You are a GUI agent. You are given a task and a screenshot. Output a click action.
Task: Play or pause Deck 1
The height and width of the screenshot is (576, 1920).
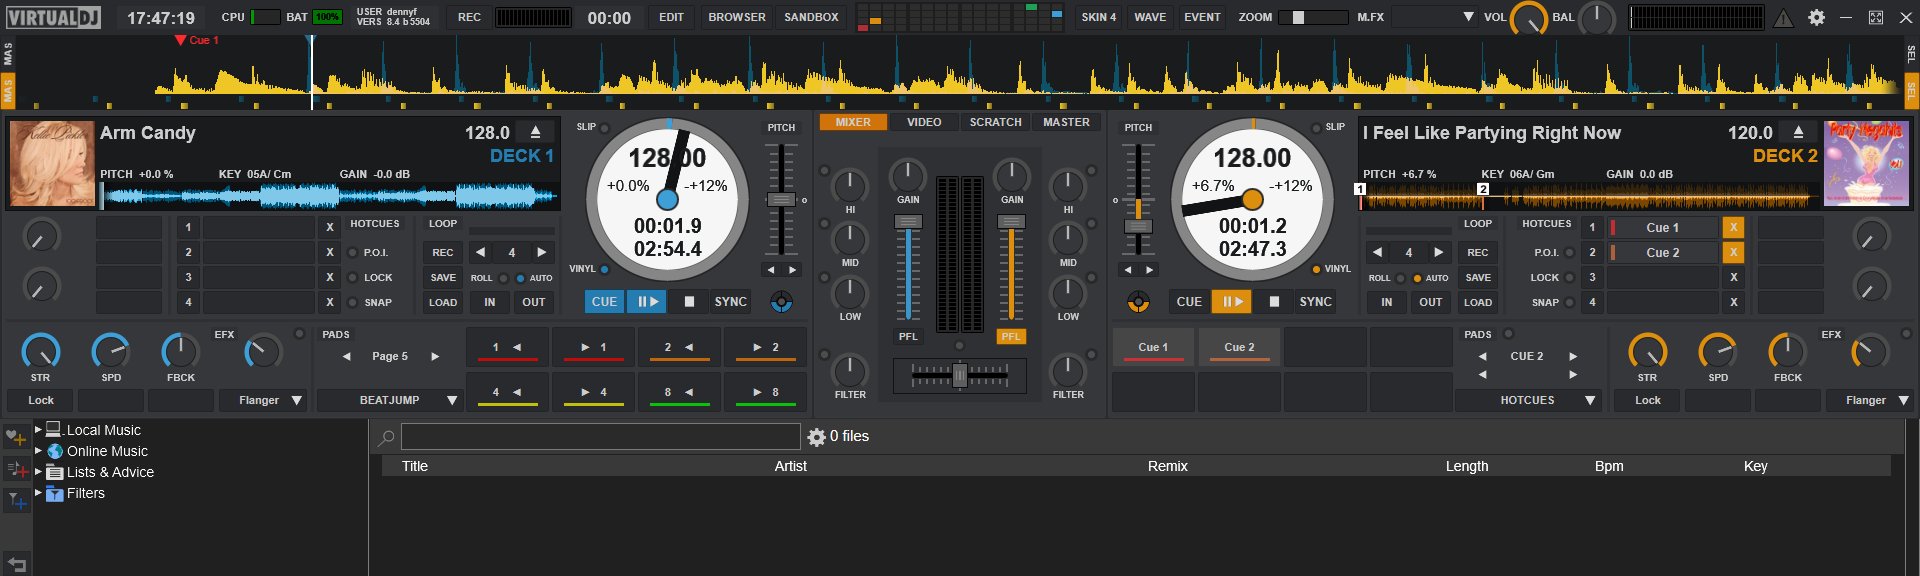pos(647,301)
